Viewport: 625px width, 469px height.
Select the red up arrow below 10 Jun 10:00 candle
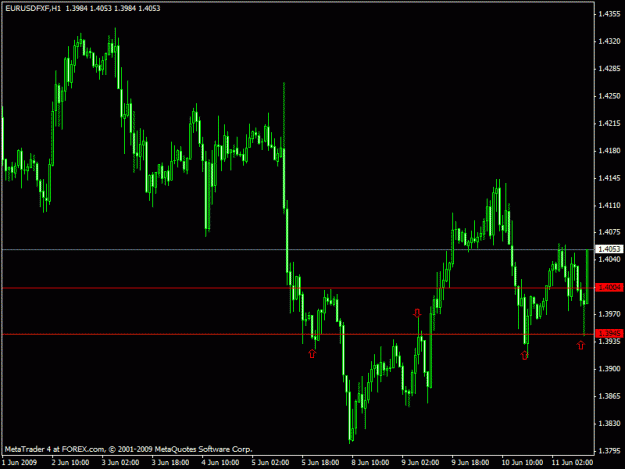(x=525, y=355)
